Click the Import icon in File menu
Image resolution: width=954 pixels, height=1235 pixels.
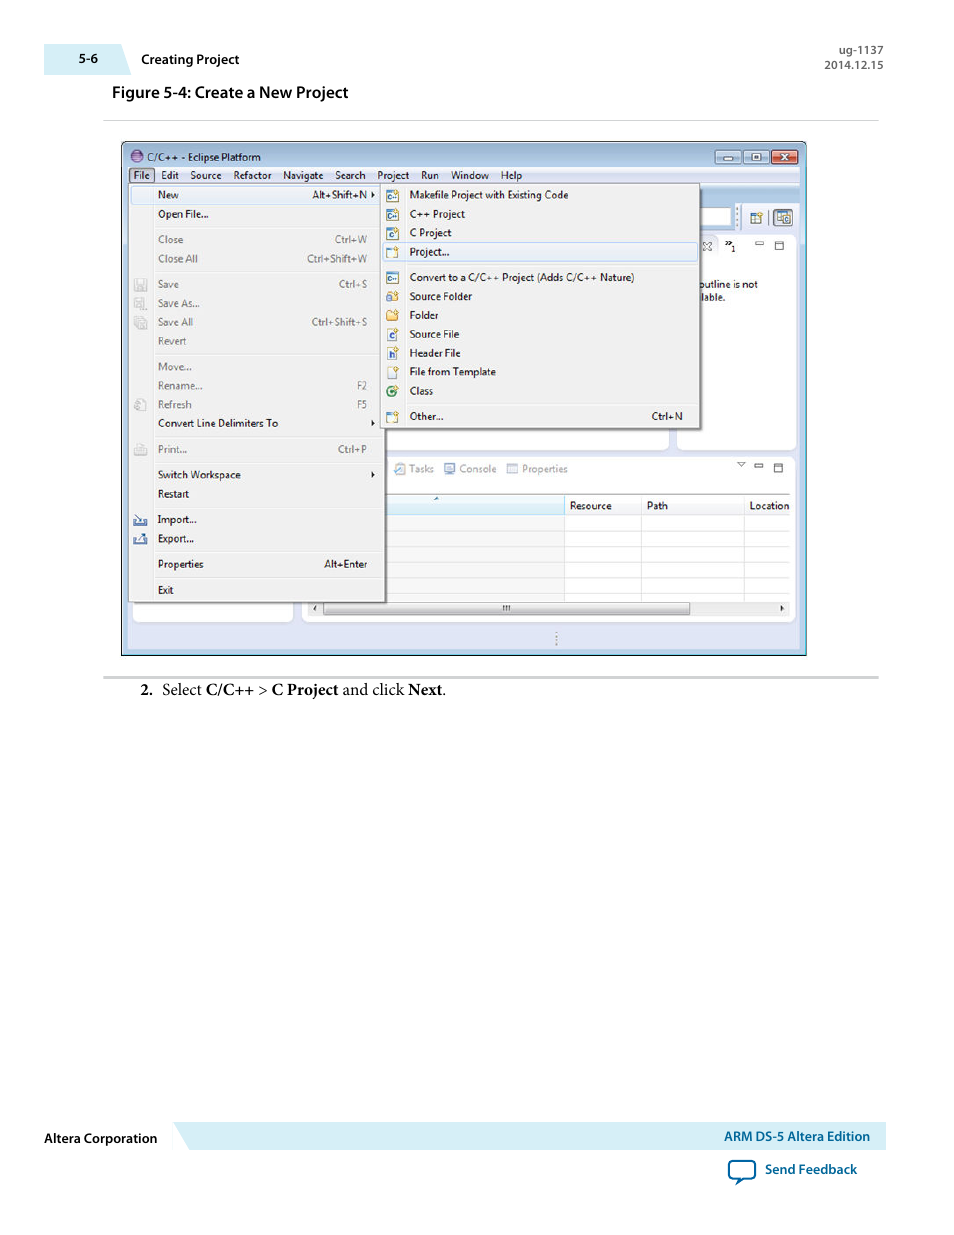click(140, 520)
